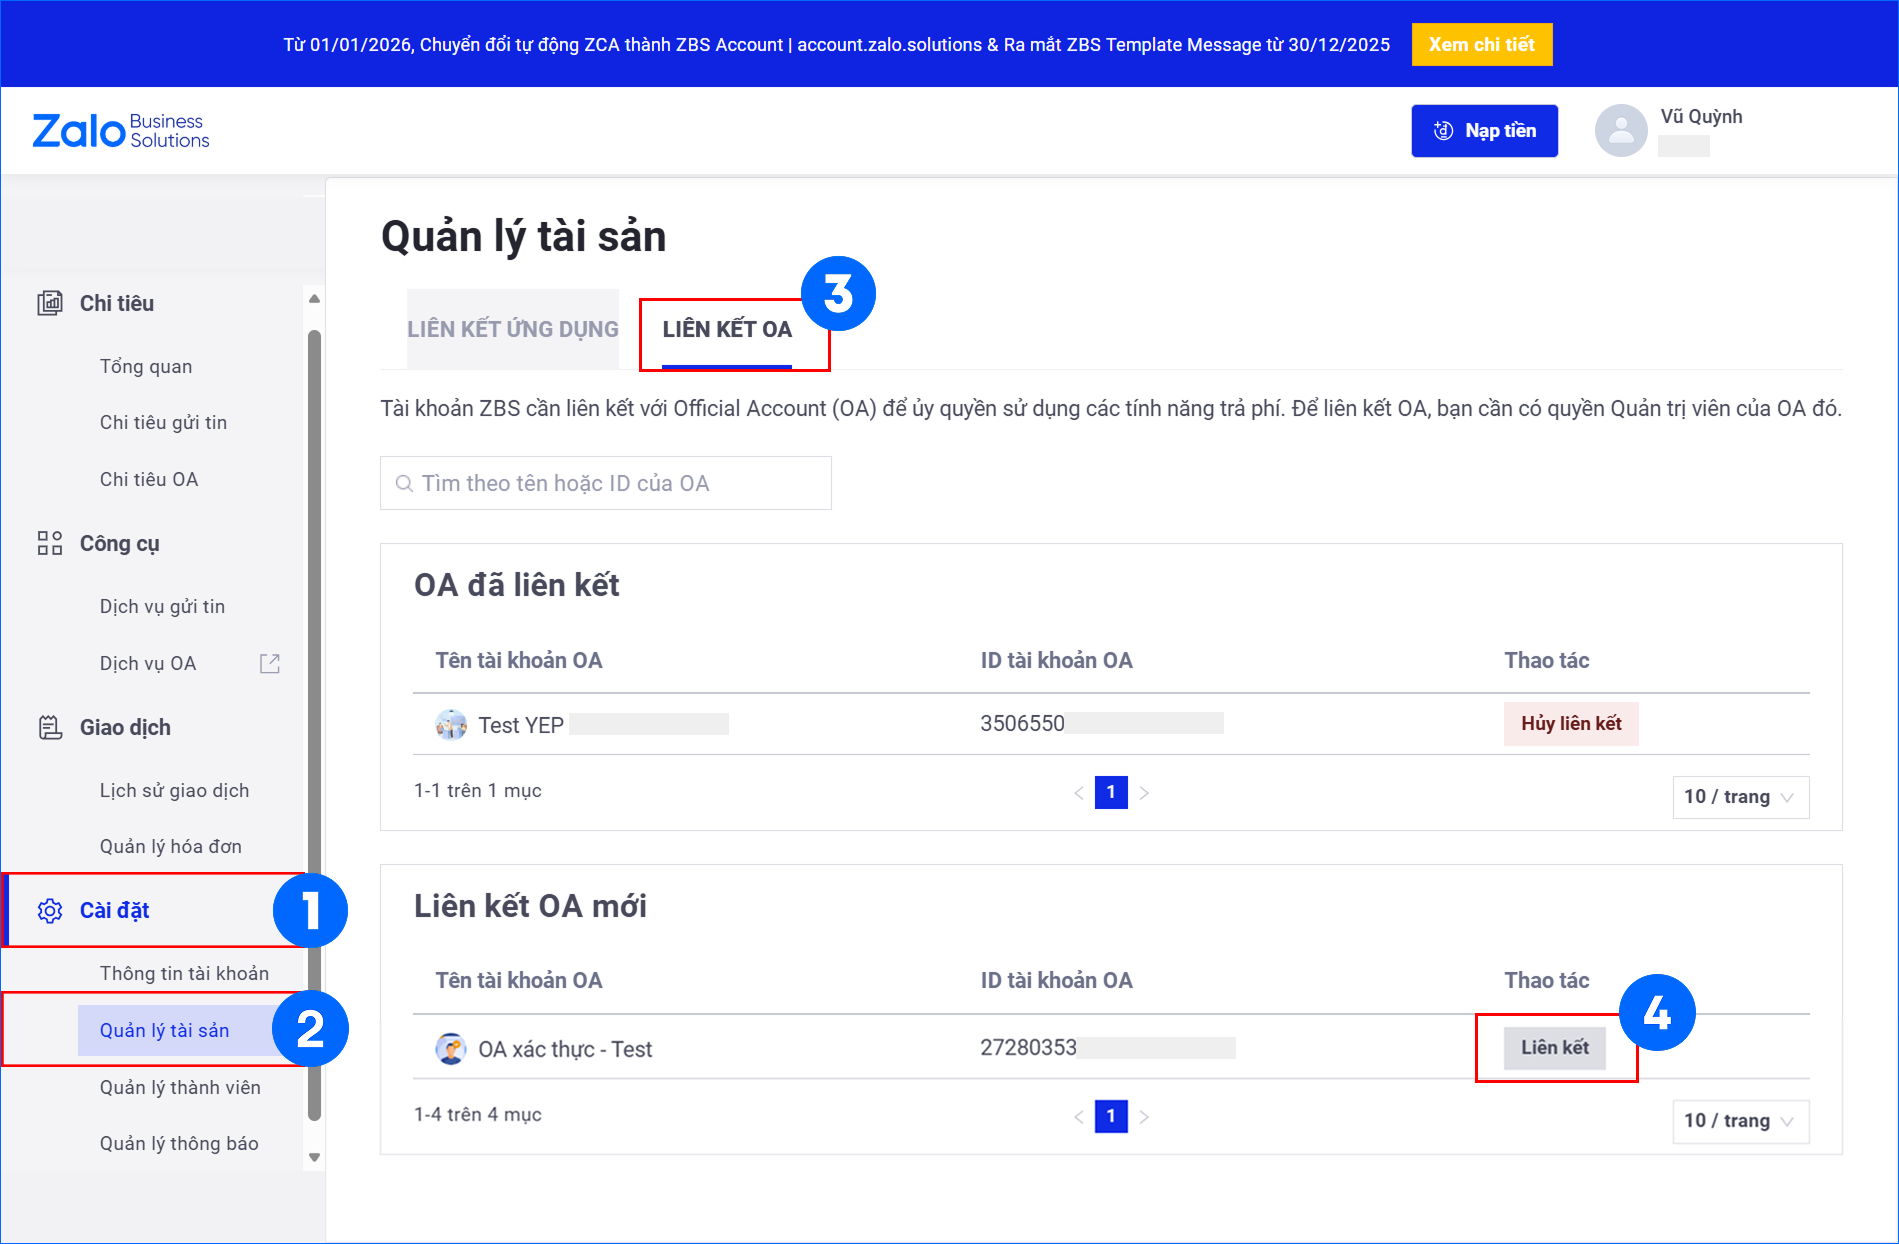The width and height of the screenshot is (1899, 1244).
Task: Click the Giao dịch icon in sidebar
Action: pos(50,728)
